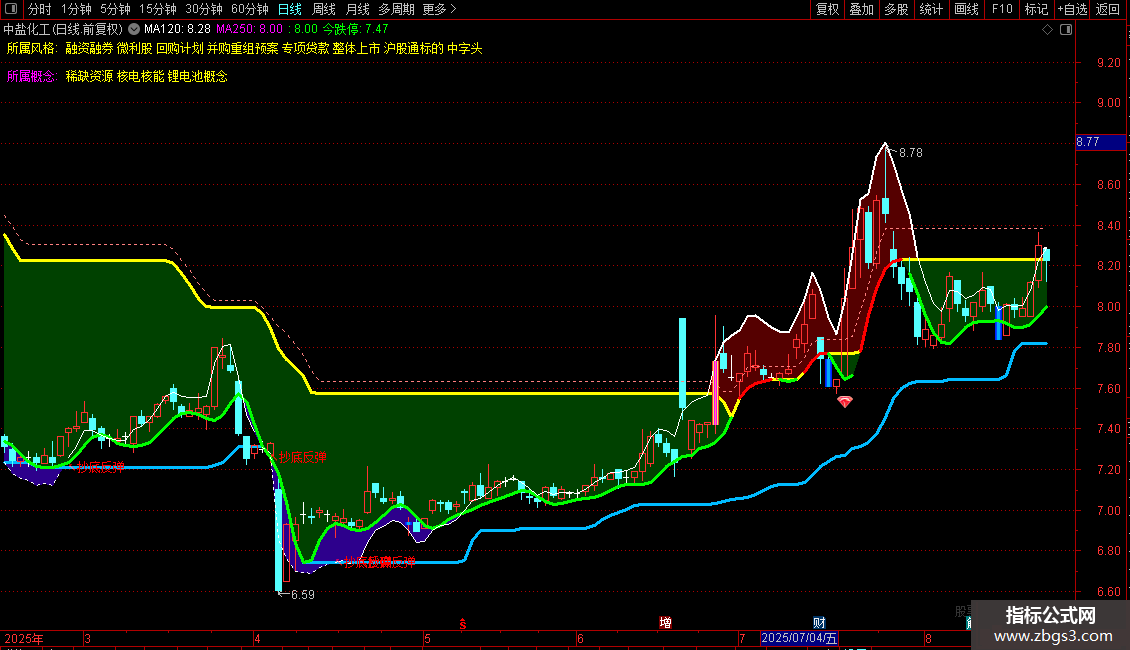Switch to 15分钟 chart period
The width and height of the screenshot is (1130, 650).
[158, 9]
